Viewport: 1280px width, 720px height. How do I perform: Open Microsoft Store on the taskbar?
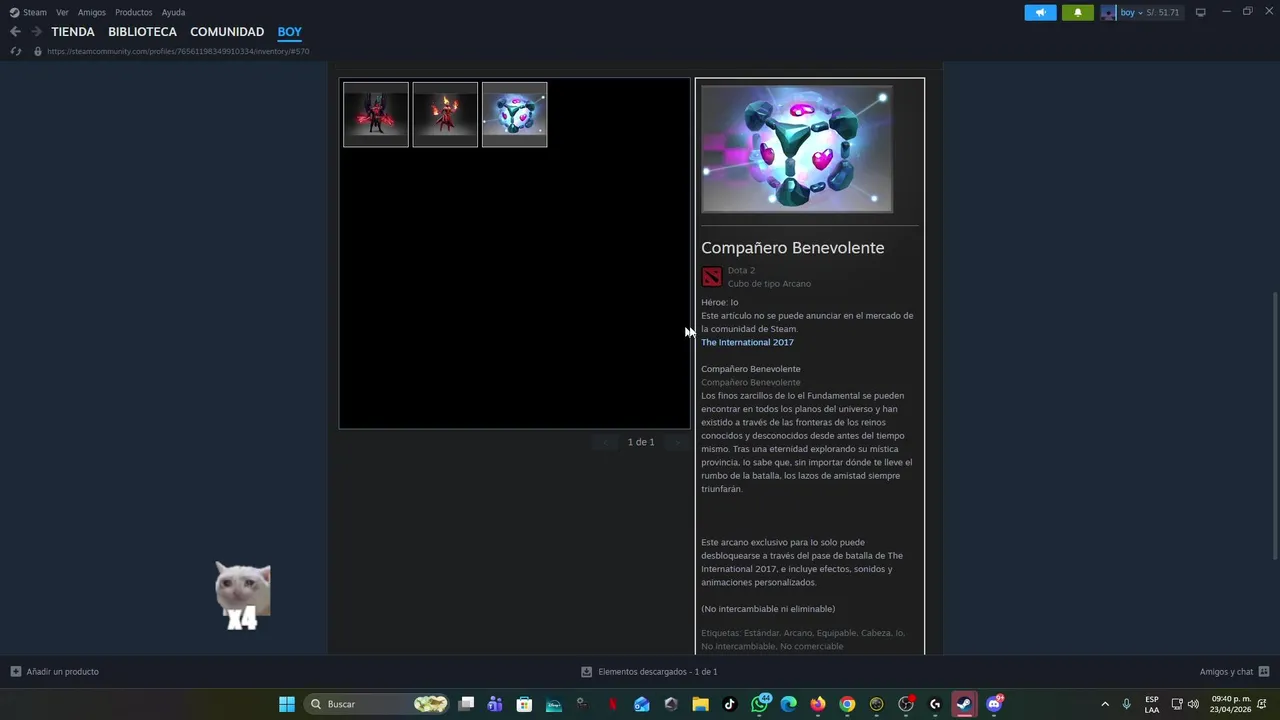[524, 704]
